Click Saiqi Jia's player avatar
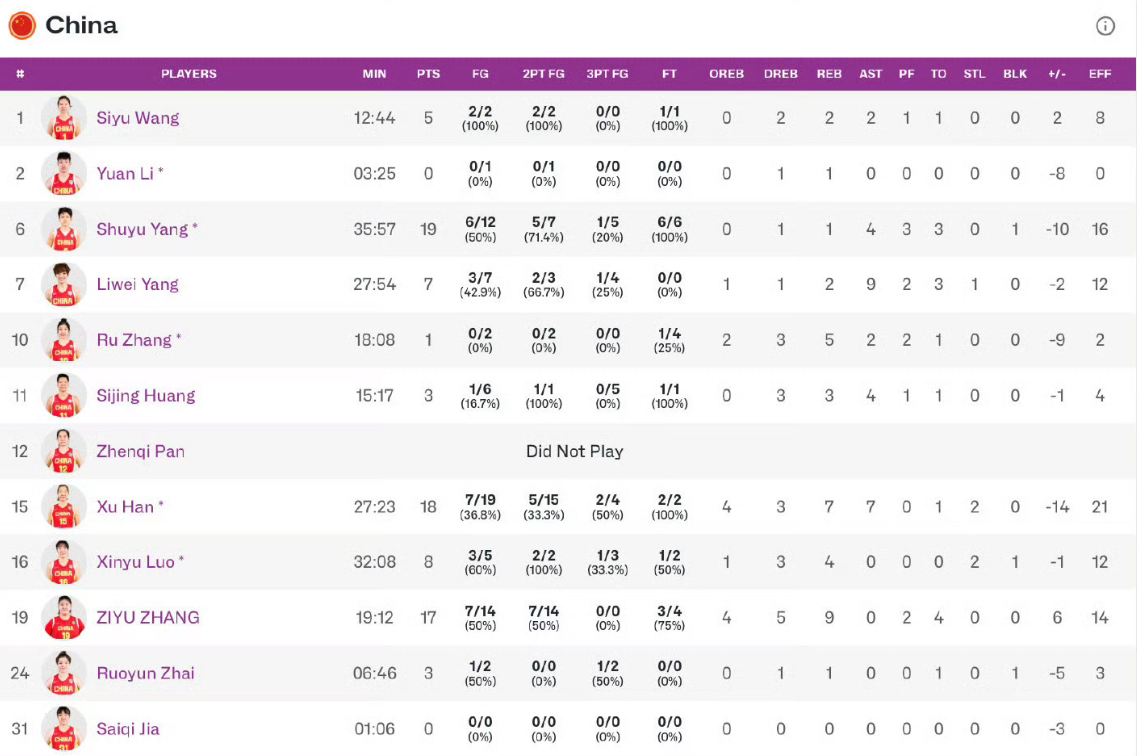 [x=63, y=728]
